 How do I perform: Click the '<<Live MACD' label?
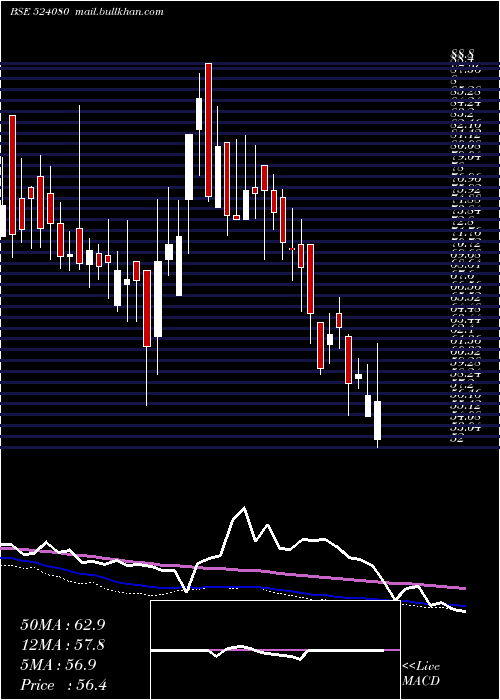pos(421,673)
